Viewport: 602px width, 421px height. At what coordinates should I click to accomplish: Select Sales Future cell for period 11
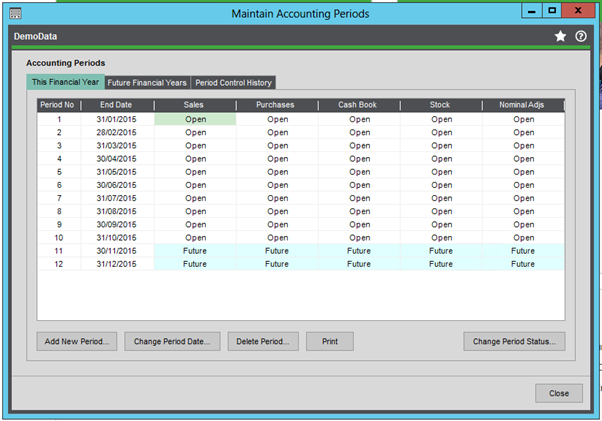coord(195,251)
